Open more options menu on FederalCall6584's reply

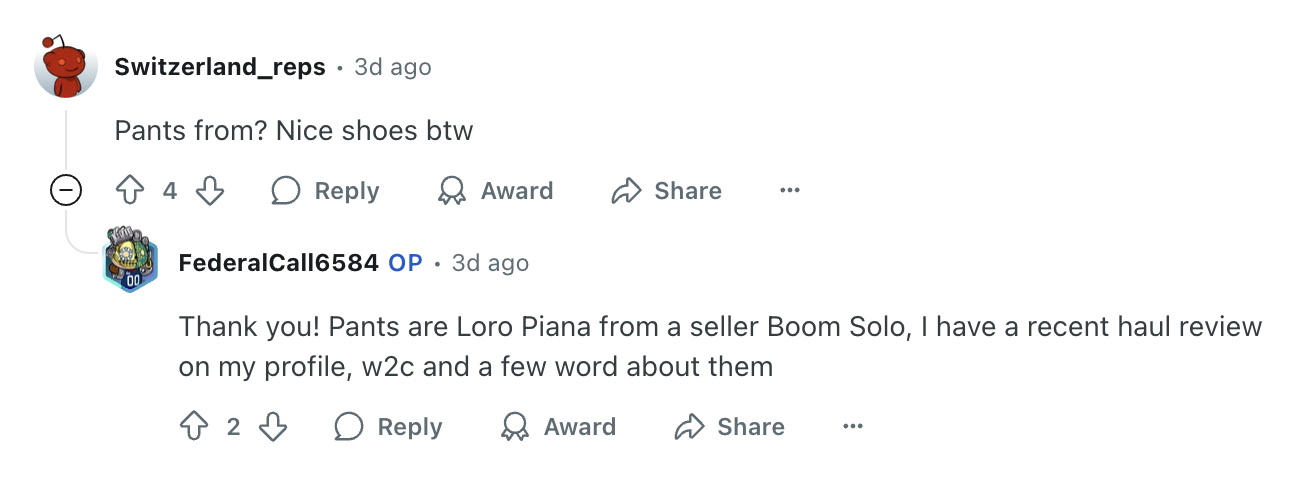[853, 427]
